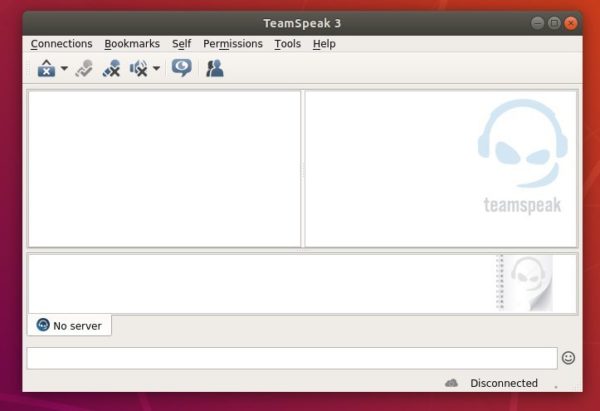Image resolution: width=600 pixels, height=411 pixels.
Task: Expand the Away status dropdown arrow
Action: coord(64,68)
